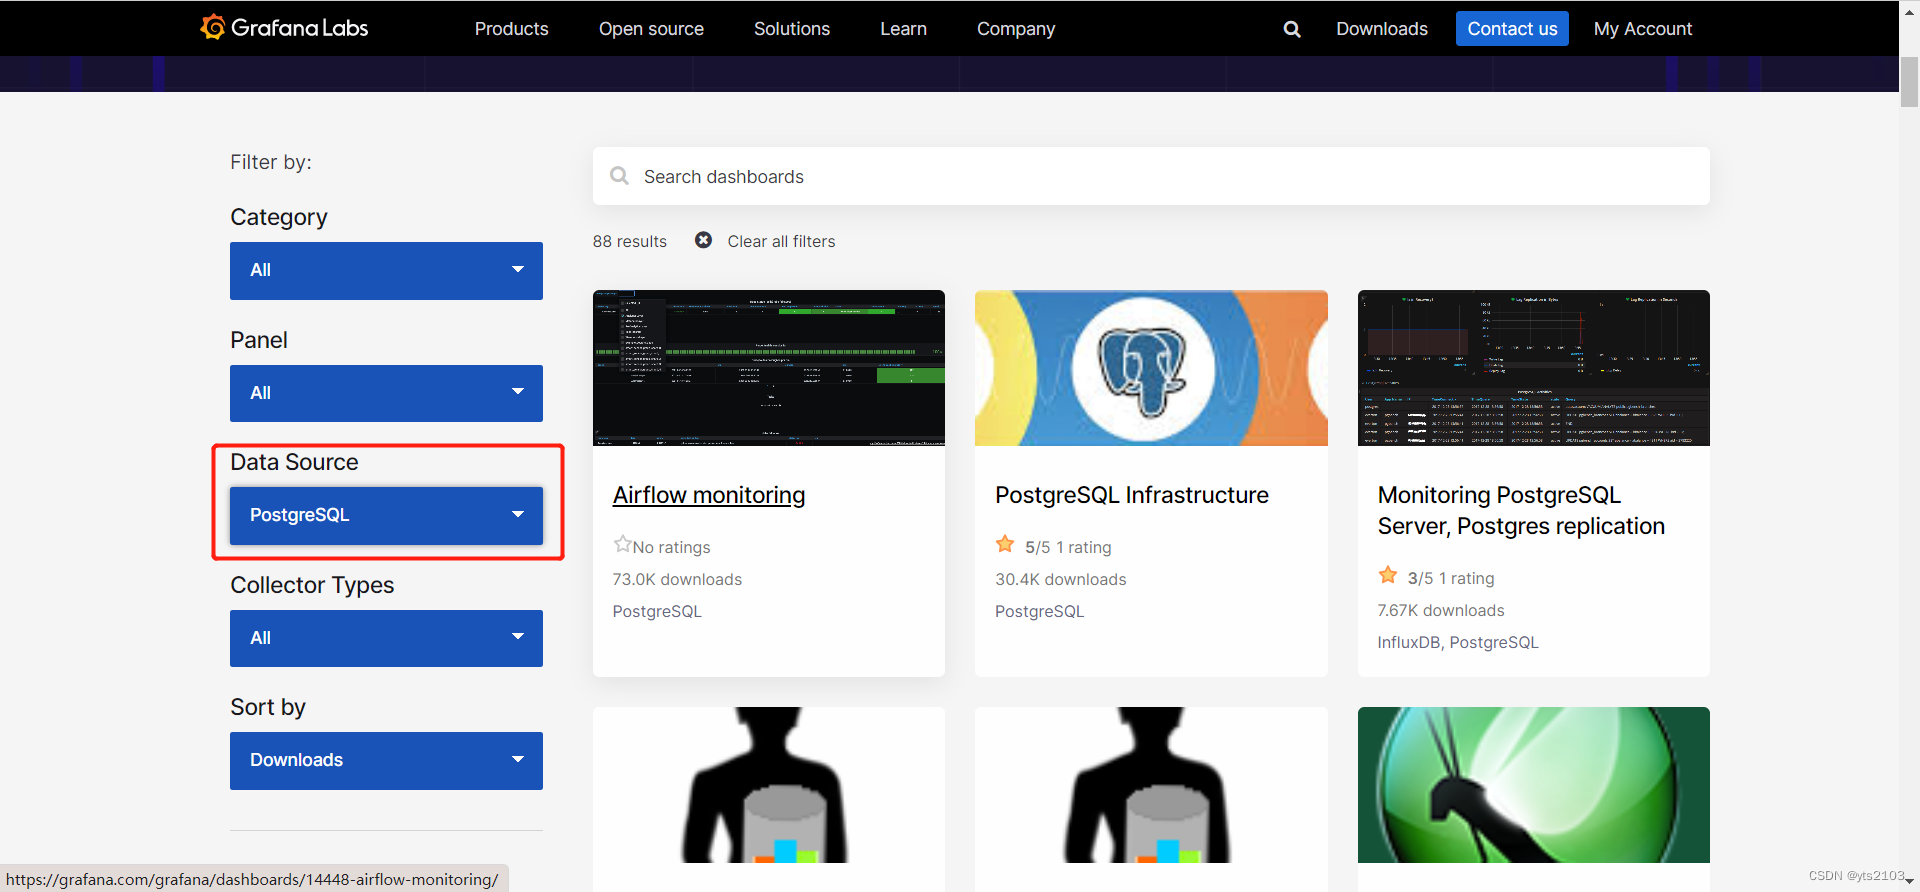Click the clear all filters X icon
The image size is (1920, 892).
[x=704, y=240]
